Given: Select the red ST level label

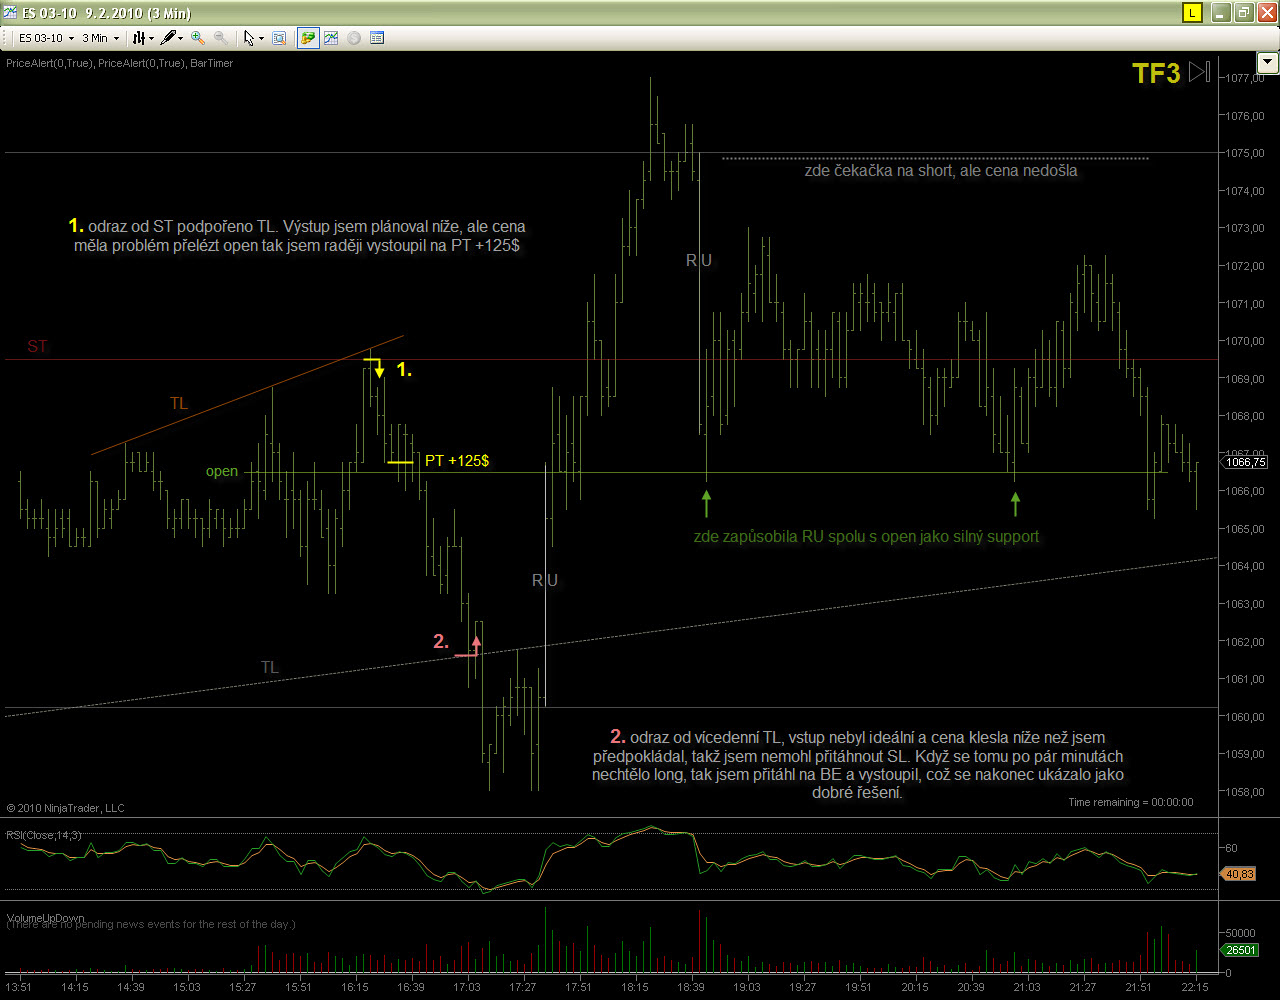Looking at the screenshot, I should (x=37, y=347).
